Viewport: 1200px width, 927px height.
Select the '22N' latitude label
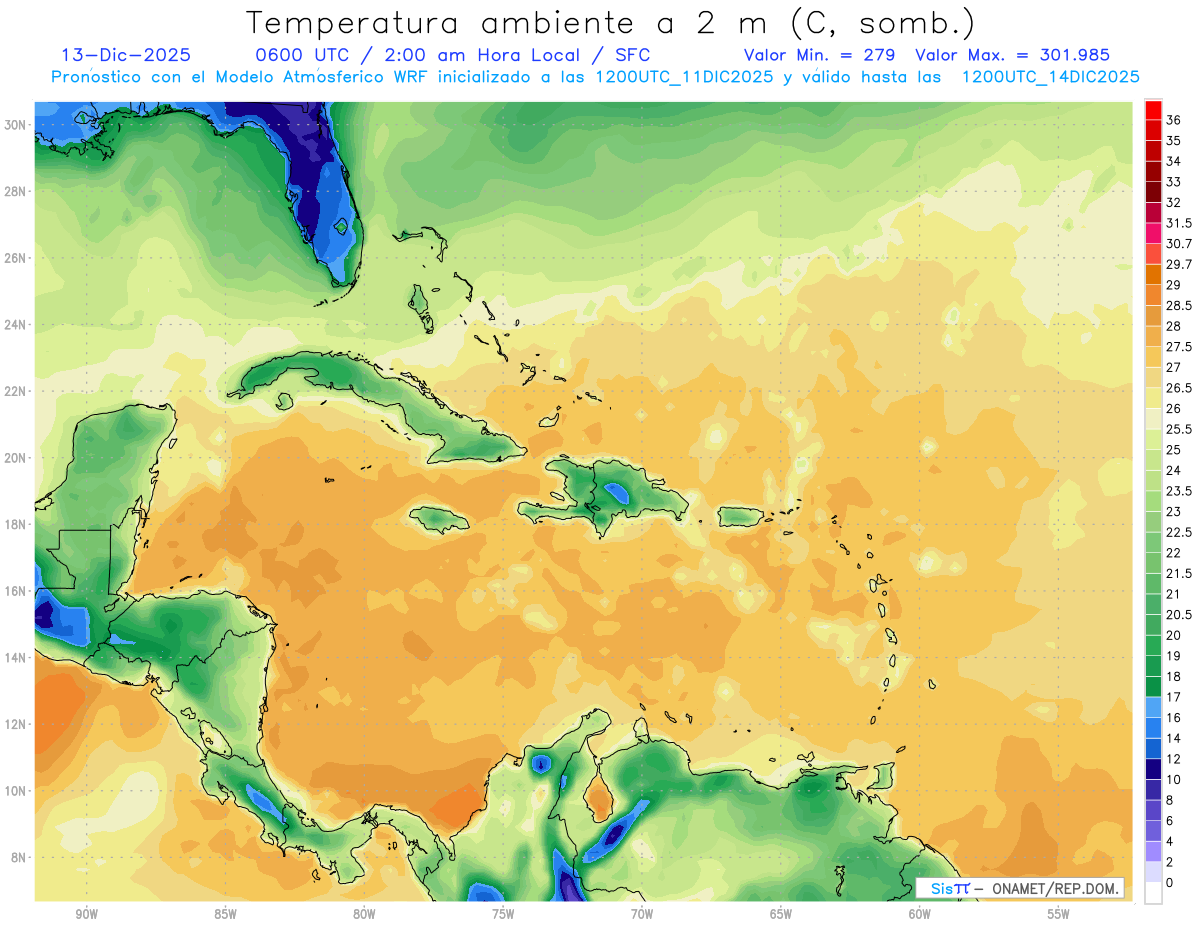(x=17, y=391)
